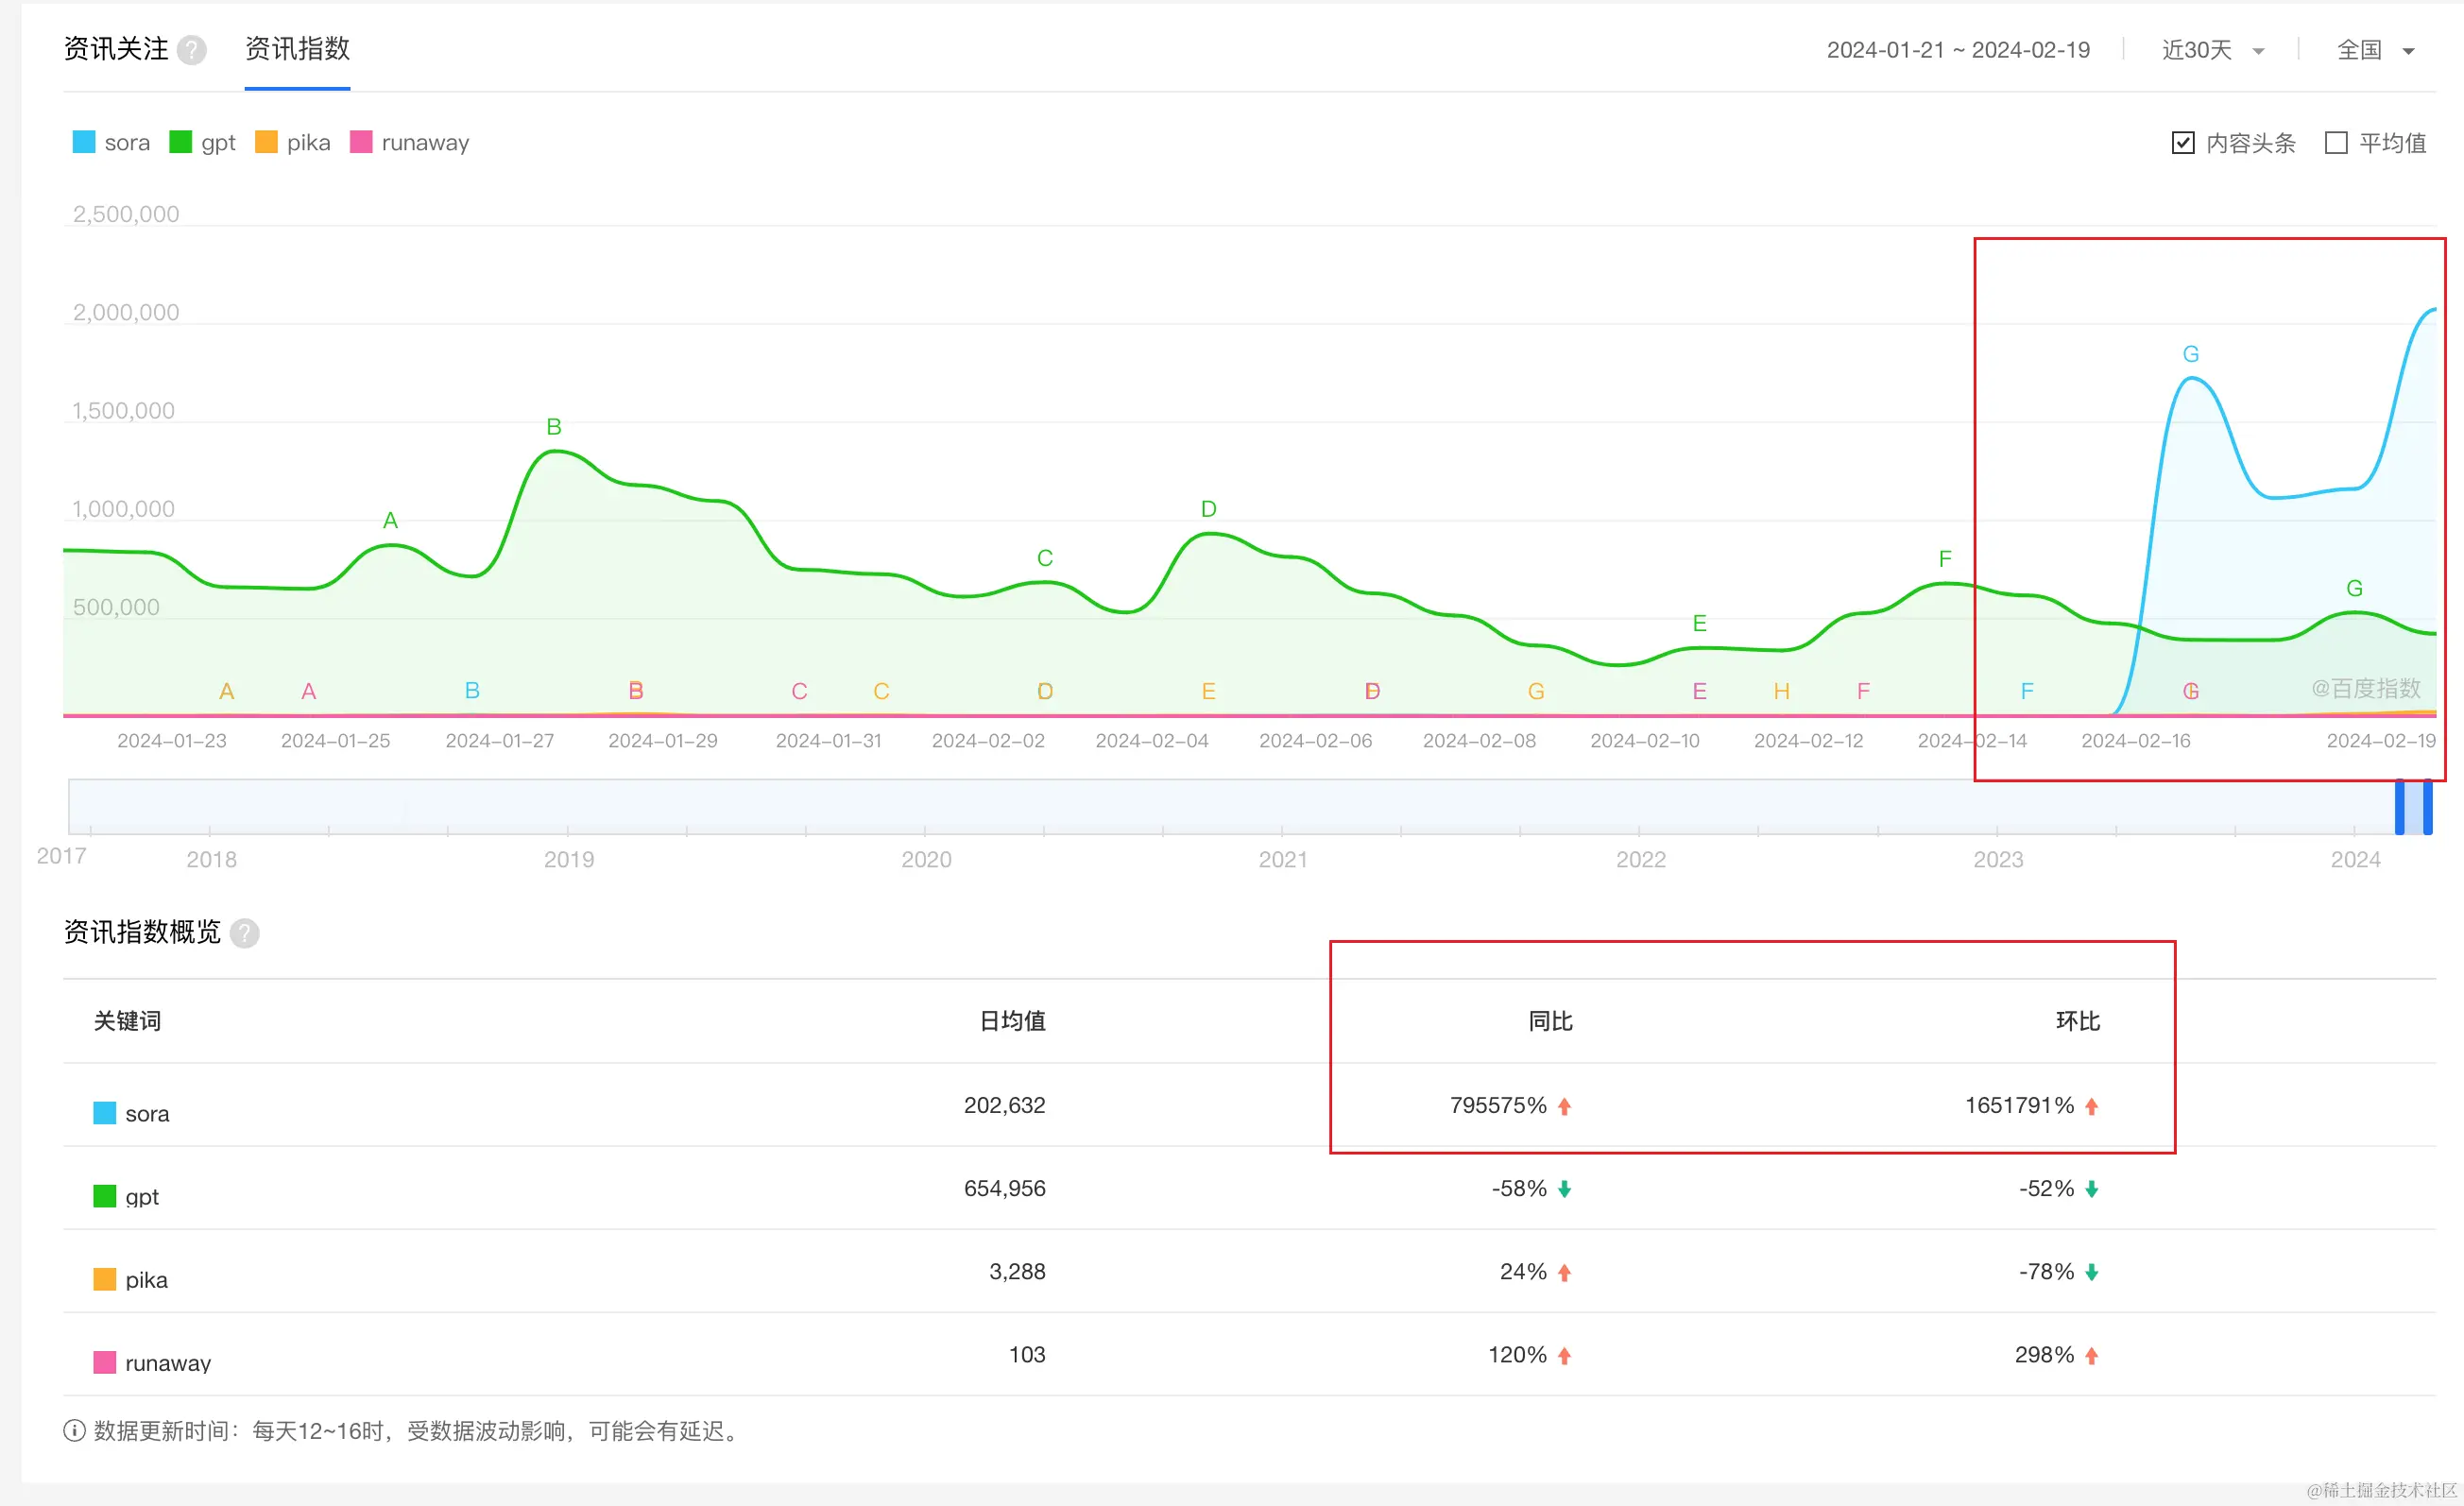Click sora row 同比 red up arrow
Image resolution: width=2464 pixels, height=1506 pixels.
click(1565, 1106)
